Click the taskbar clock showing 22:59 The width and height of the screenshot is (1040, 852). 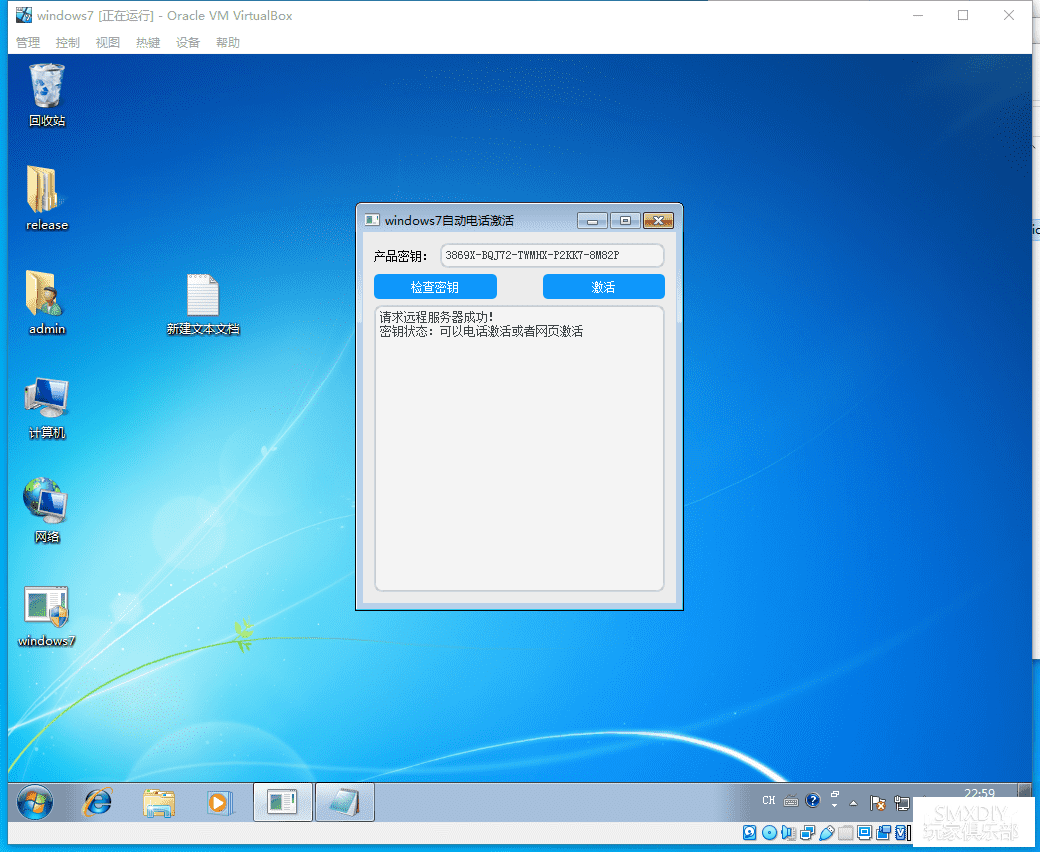[x=980, y=793]
